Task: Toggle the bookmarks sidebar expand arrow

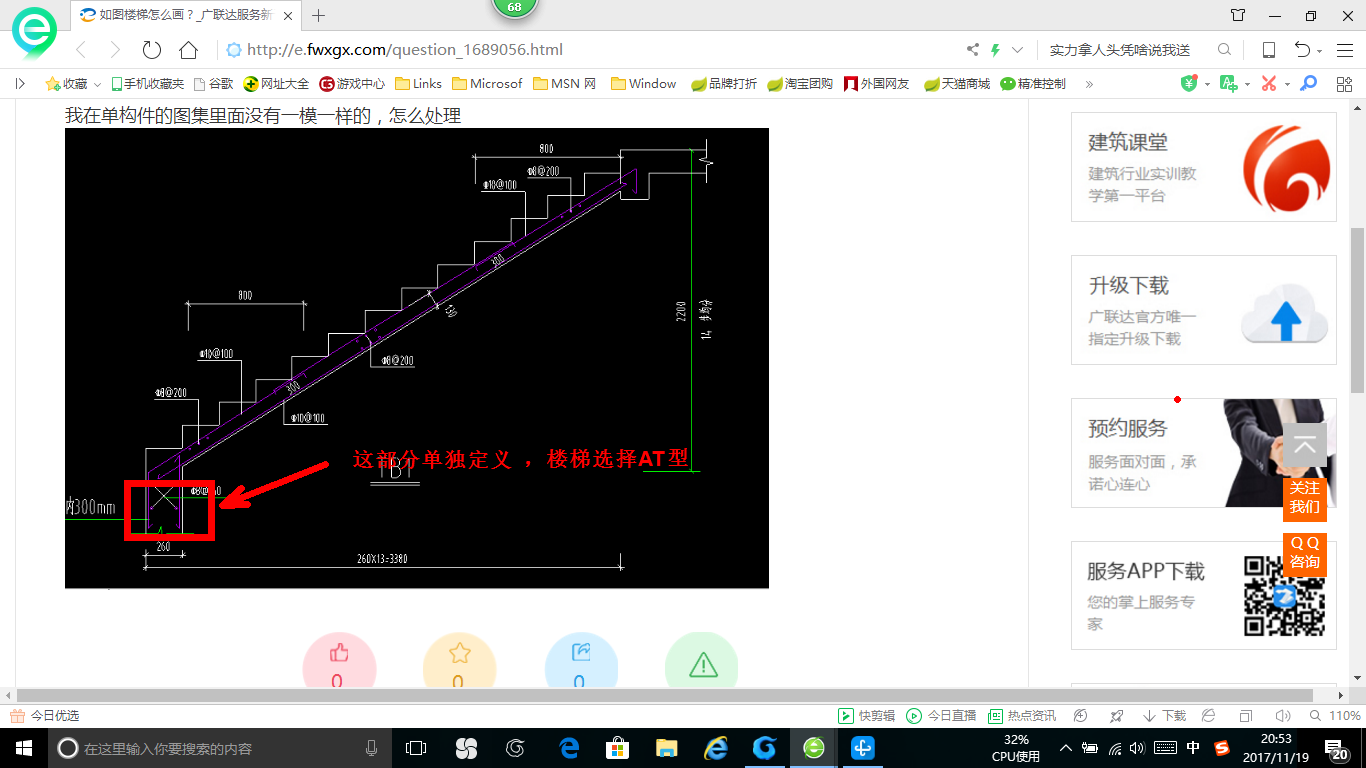Action: [x=20, y=84]
